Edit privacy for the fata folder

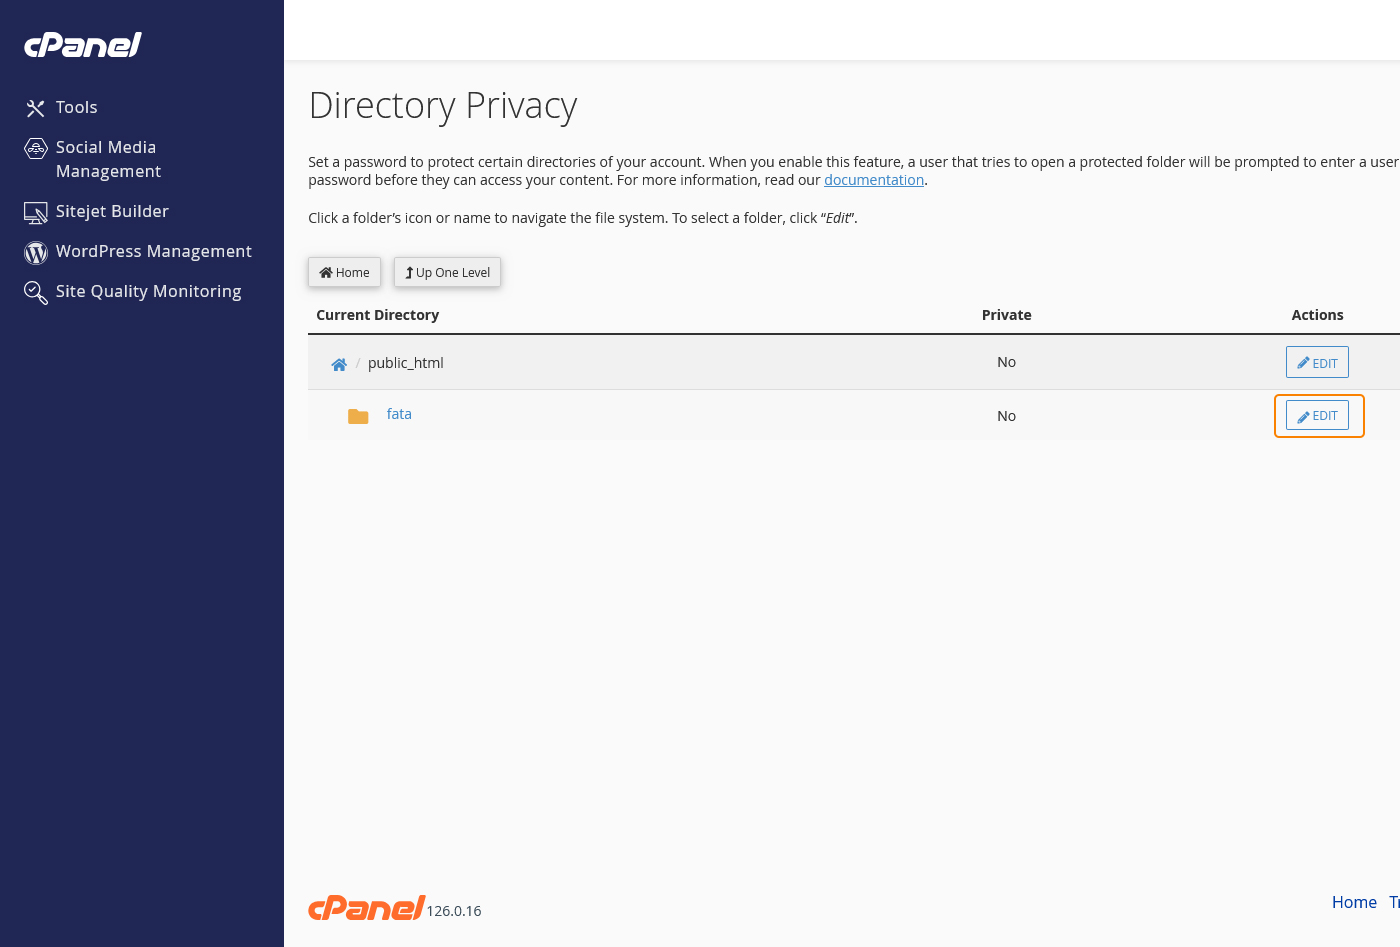click(x=1317, y=415)
